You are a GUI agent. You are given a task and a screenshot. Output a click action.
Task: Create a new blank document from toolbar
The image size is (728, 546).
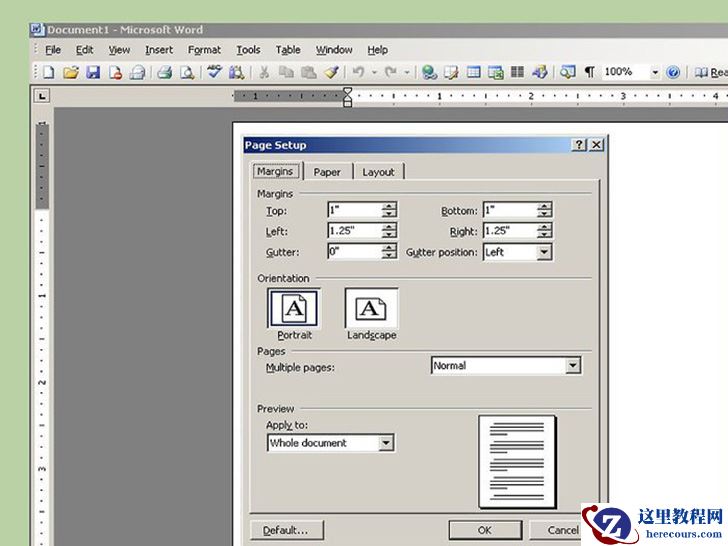[49, 72]
